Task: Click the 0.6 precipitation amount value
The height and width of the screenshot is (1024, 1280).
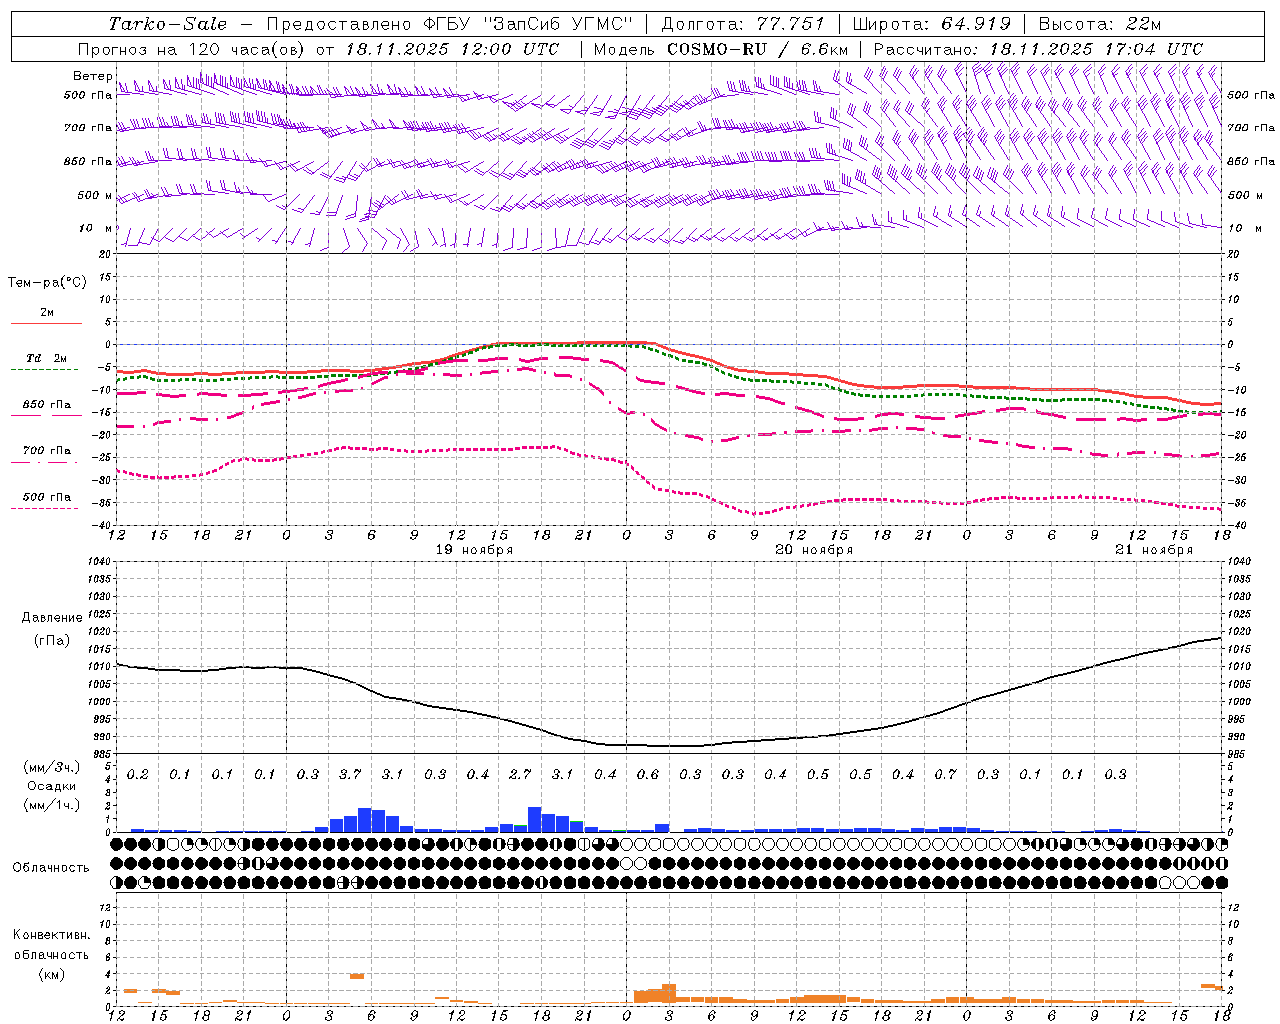Action: pos(648,775)
